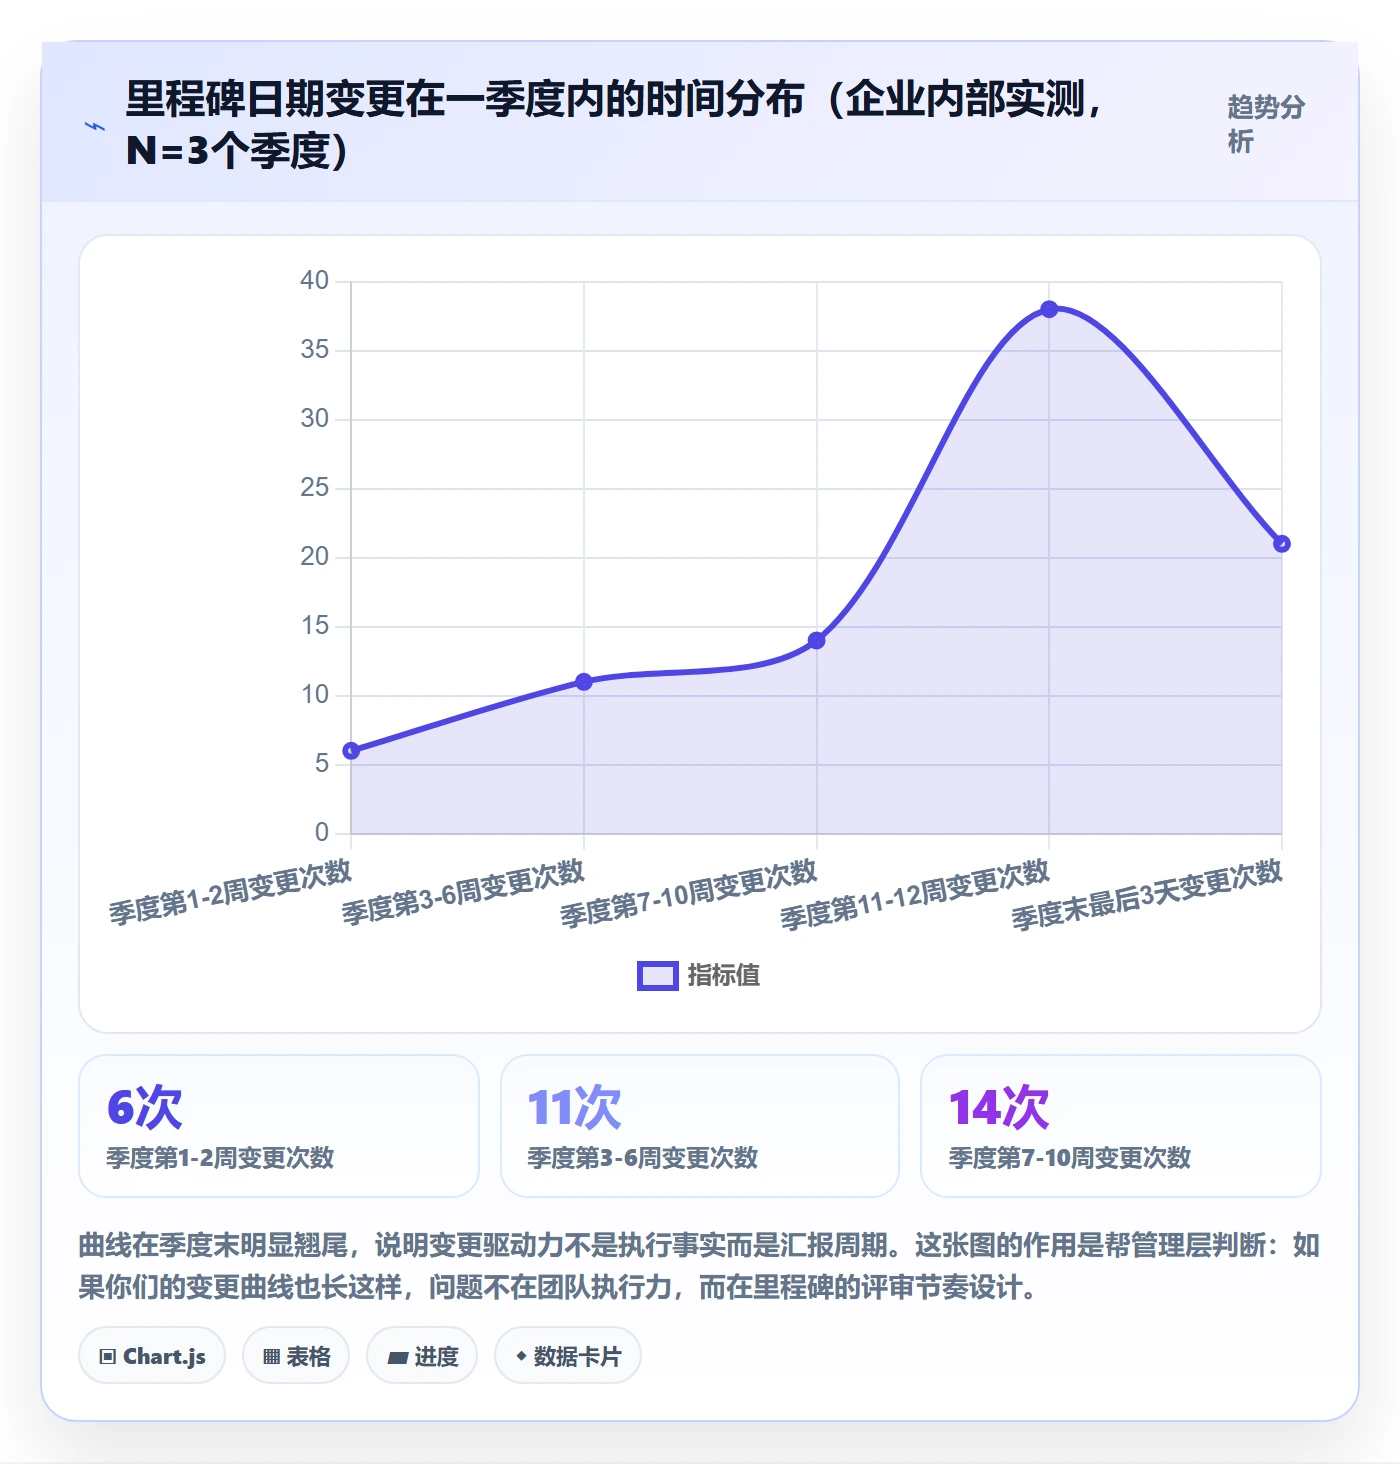Toggle the 指标值 legend color box
Screen dimensions: 1400x1464
tap(658, 976)
